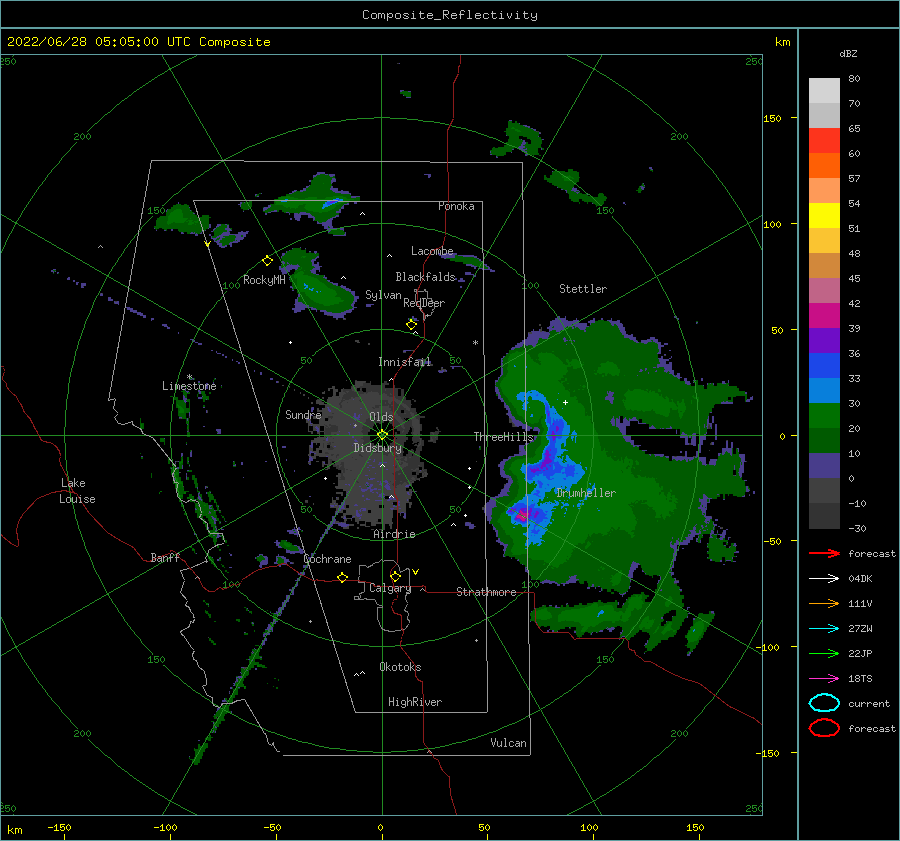Click the Ponoka label
The image size is (900, 841).
pos(456,206)
